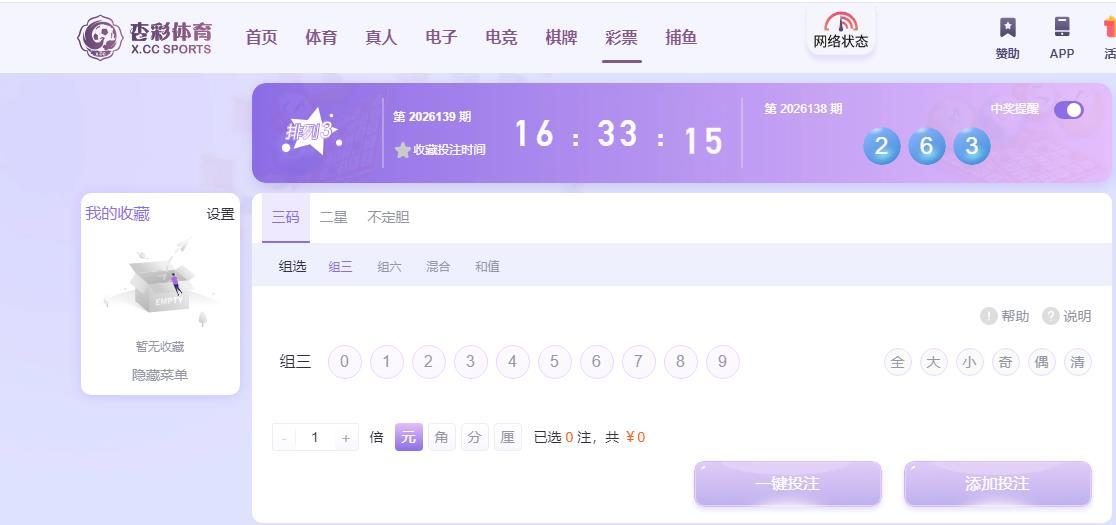The height and width of the screenshot is (525, 1116).
Task: Select number ball 2 in 组三 row
Action: coord(428,362)
